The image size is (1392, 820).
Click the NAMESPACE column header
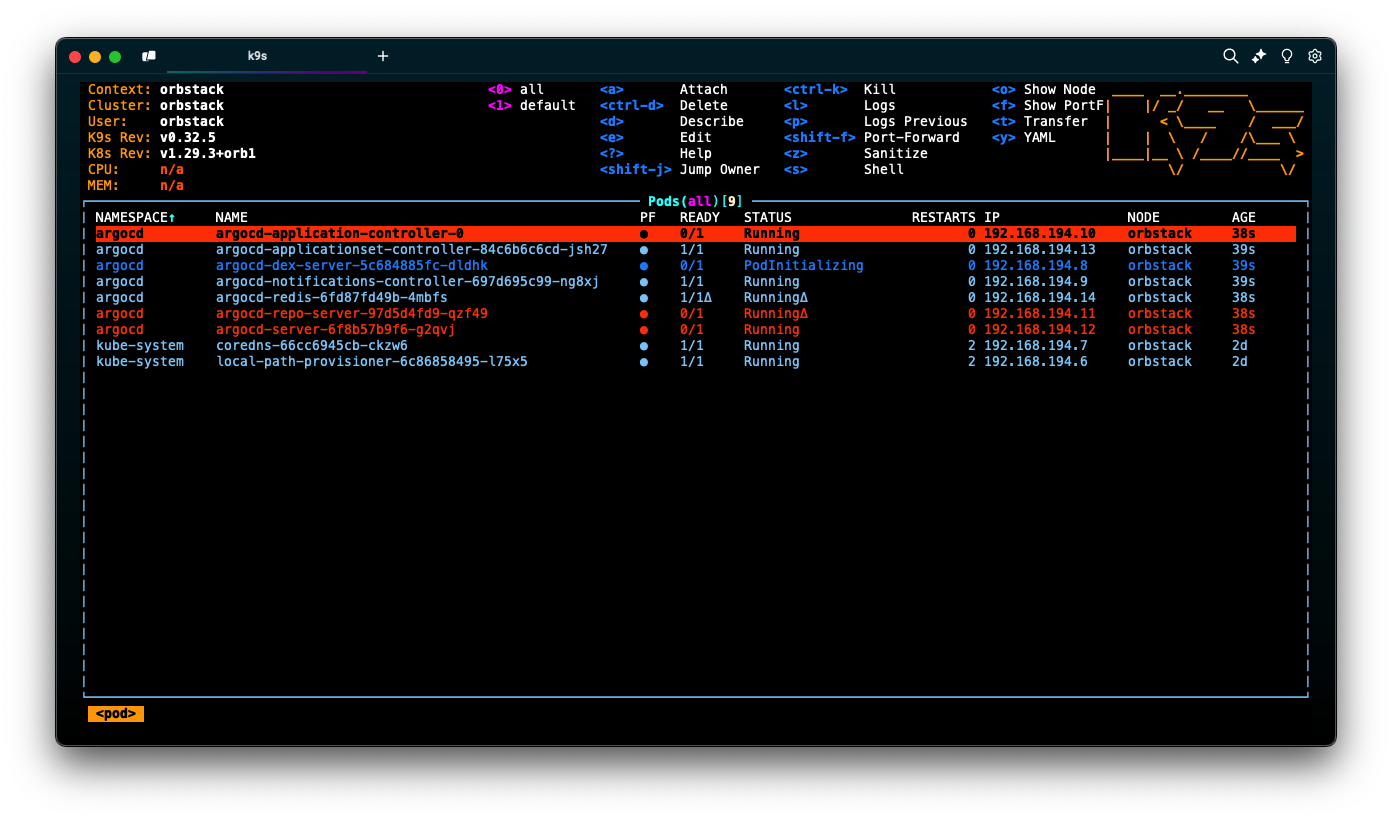pos(135,218)
